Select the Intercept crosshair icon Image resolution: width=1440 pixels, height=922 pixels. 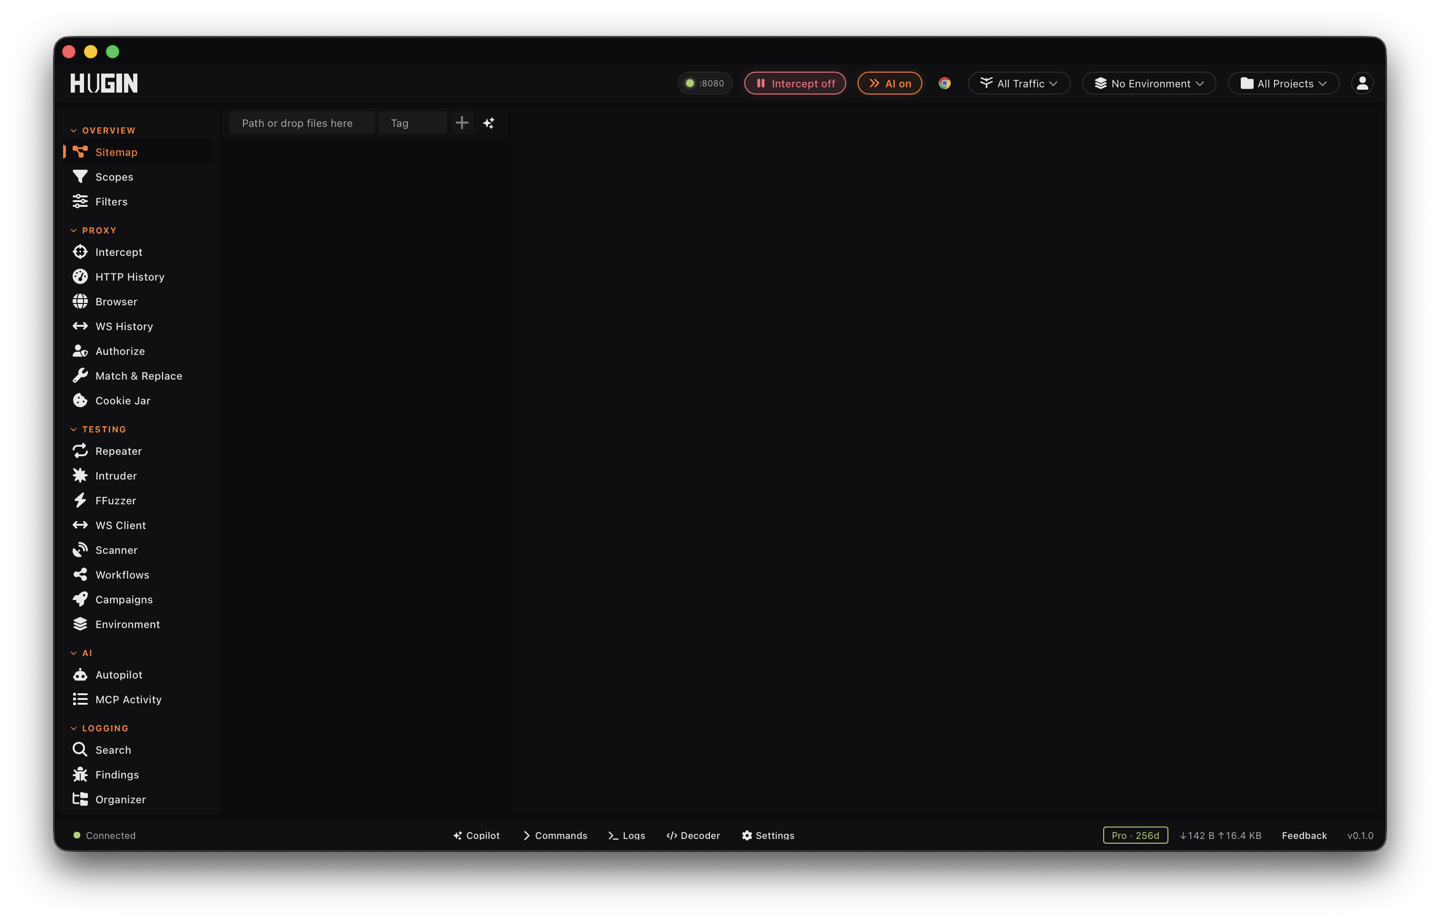point(80,252)
